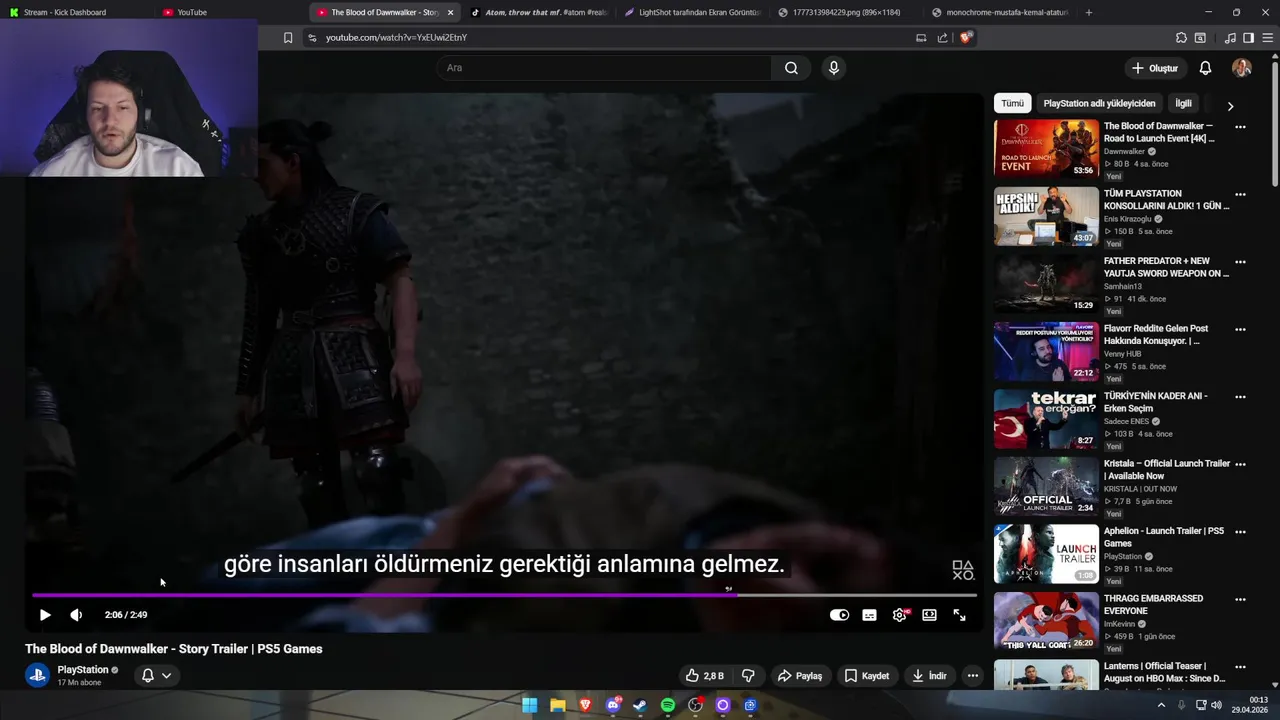1280x720 pixels.
Task: Open system volume speaker in tray
Action: point(1216,705)
